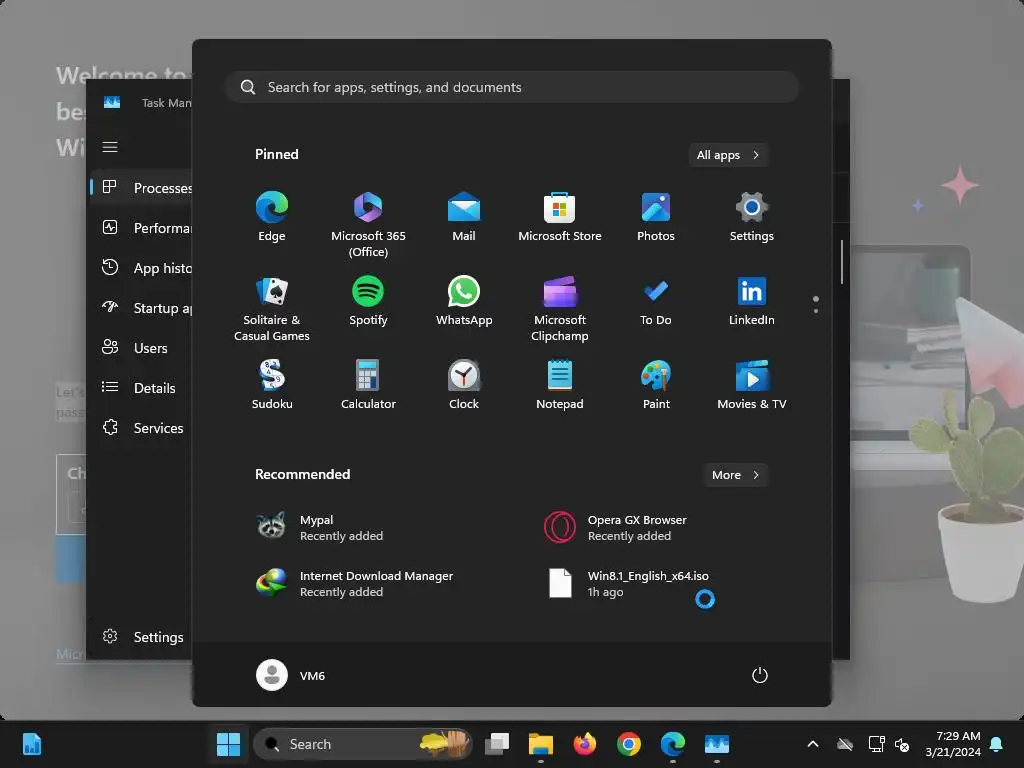The image size is (1024, 768).
Task: Click the Windows Start button on taskbar
Action: pos(229,744)
